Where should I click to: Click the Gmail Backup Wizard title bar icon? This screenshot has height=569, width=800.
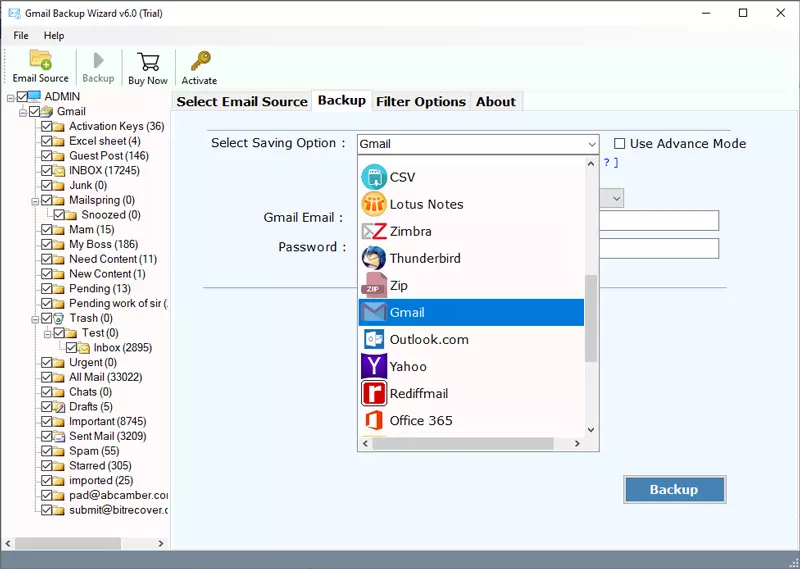coord(14,13)
